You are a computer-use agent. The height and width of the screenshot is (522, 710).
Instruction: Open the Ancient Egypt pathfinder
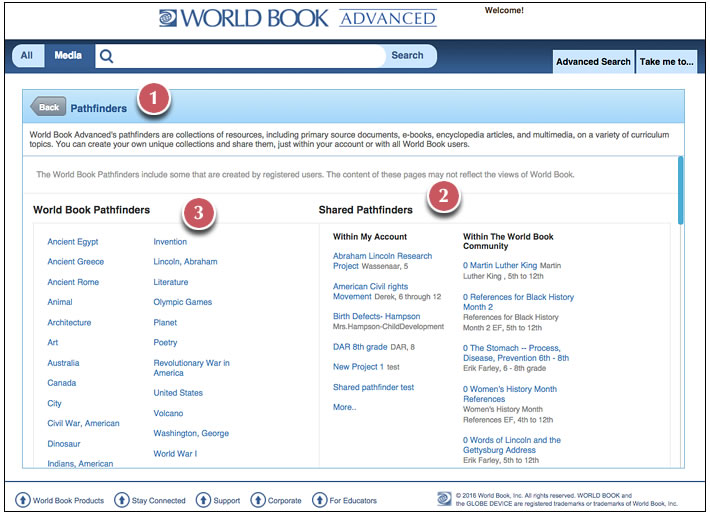point(73,242)
